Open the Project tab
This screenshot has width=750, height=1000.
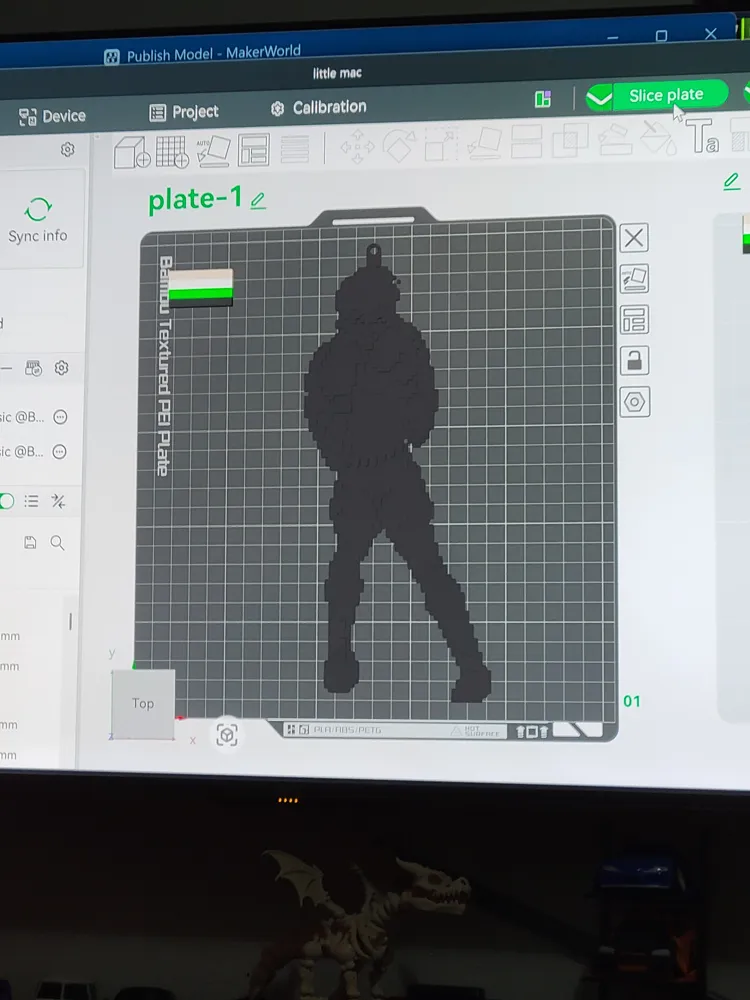click(184, 112)
